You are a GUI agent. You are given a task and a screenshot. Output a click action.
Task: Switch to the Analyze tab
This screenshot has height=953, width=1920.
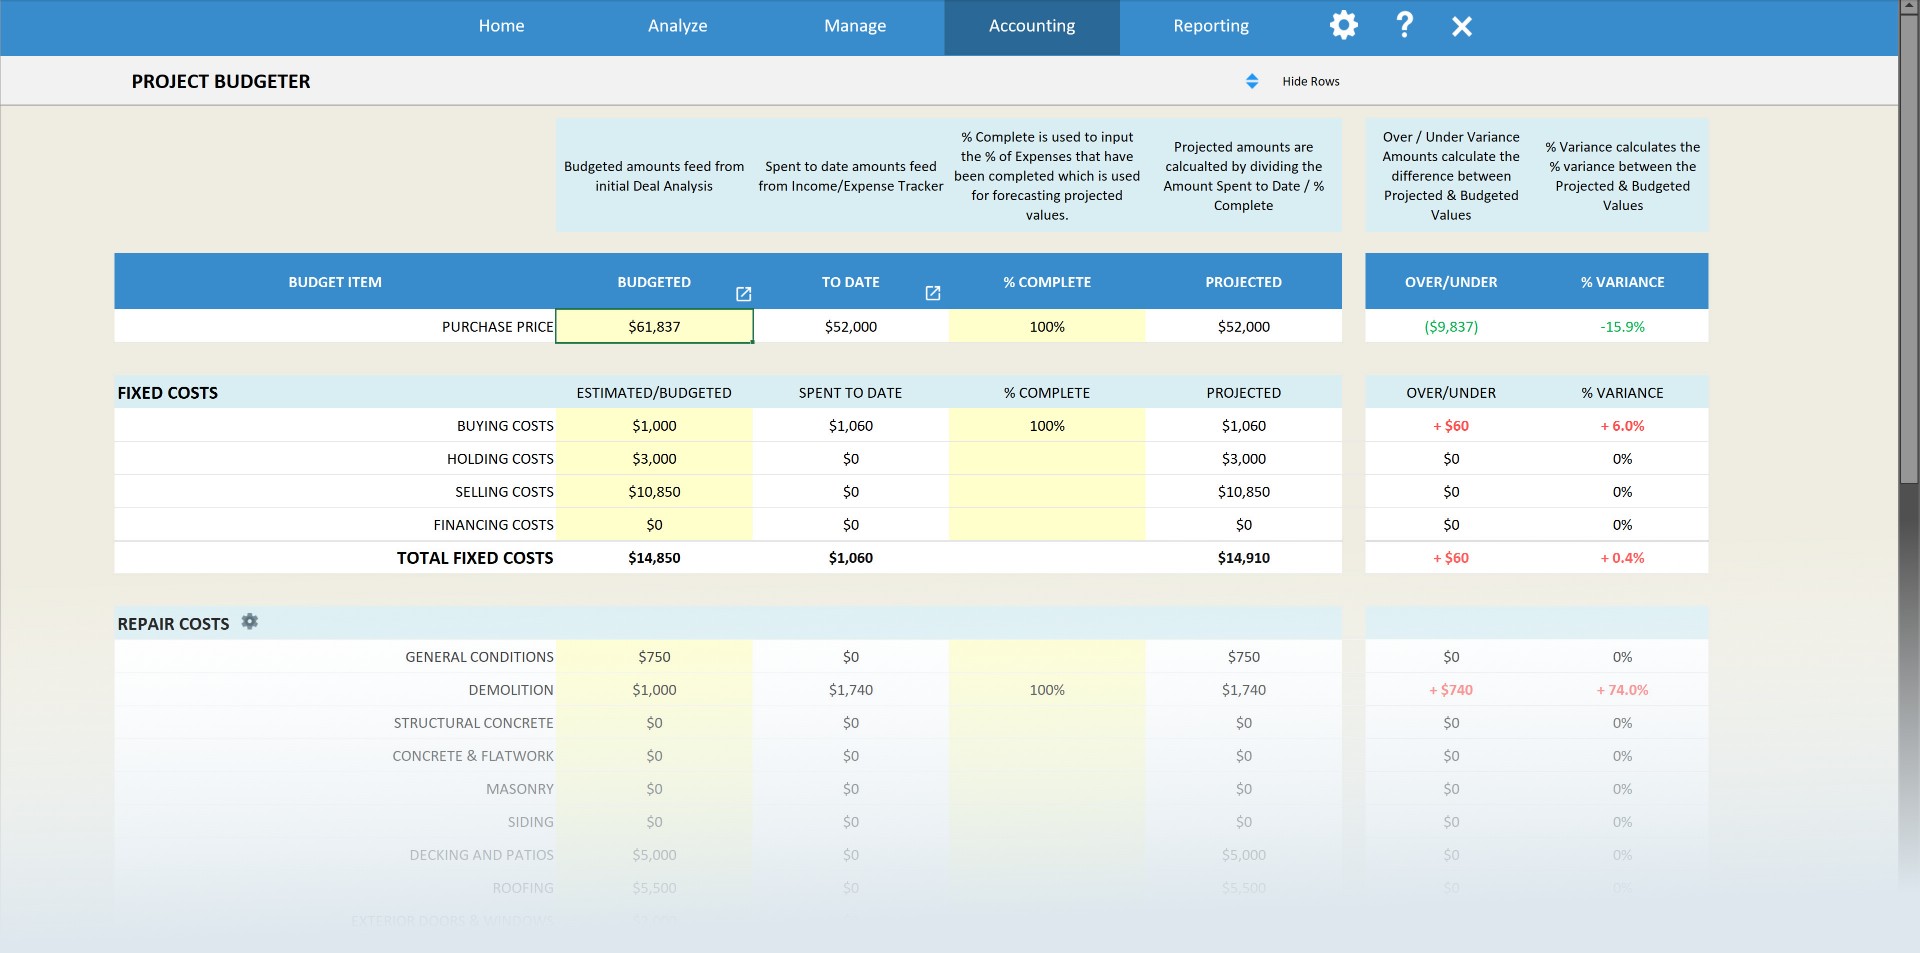[x=677, y=26]
